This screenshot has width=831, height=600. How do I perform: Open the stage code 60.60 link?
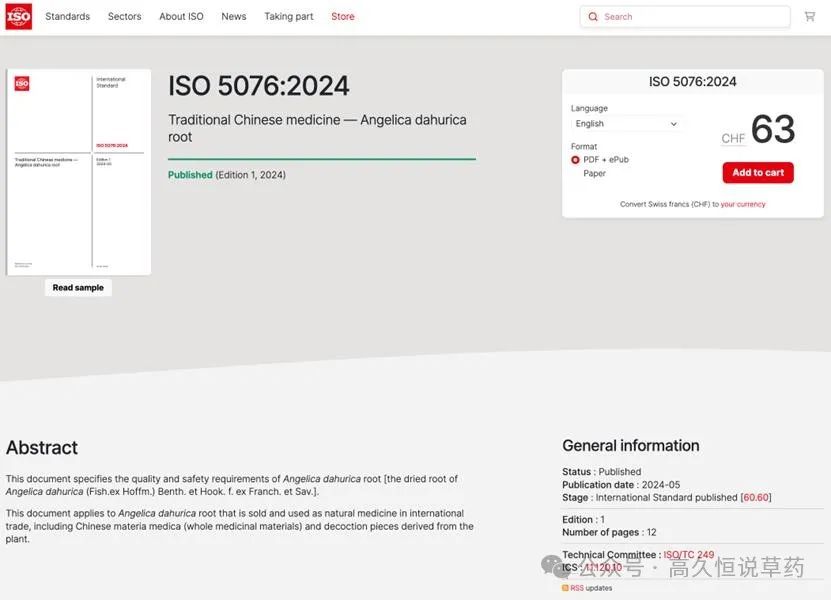[x=756, y=498]
